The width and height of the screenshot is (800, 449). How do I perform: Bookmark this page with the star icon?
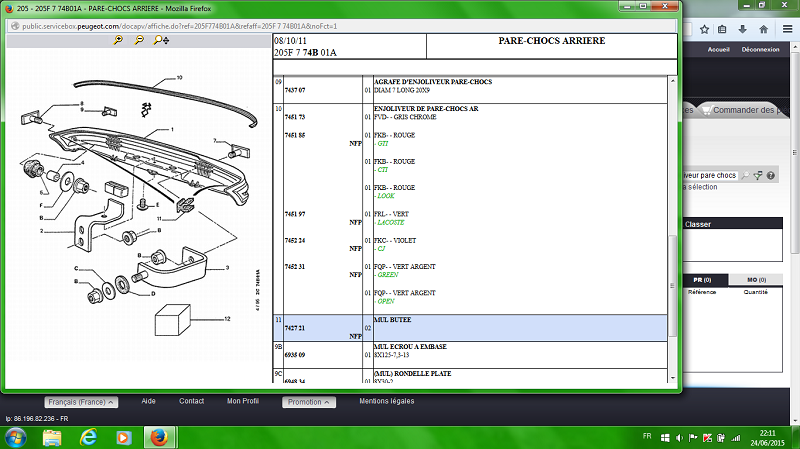tap(704, 30)
